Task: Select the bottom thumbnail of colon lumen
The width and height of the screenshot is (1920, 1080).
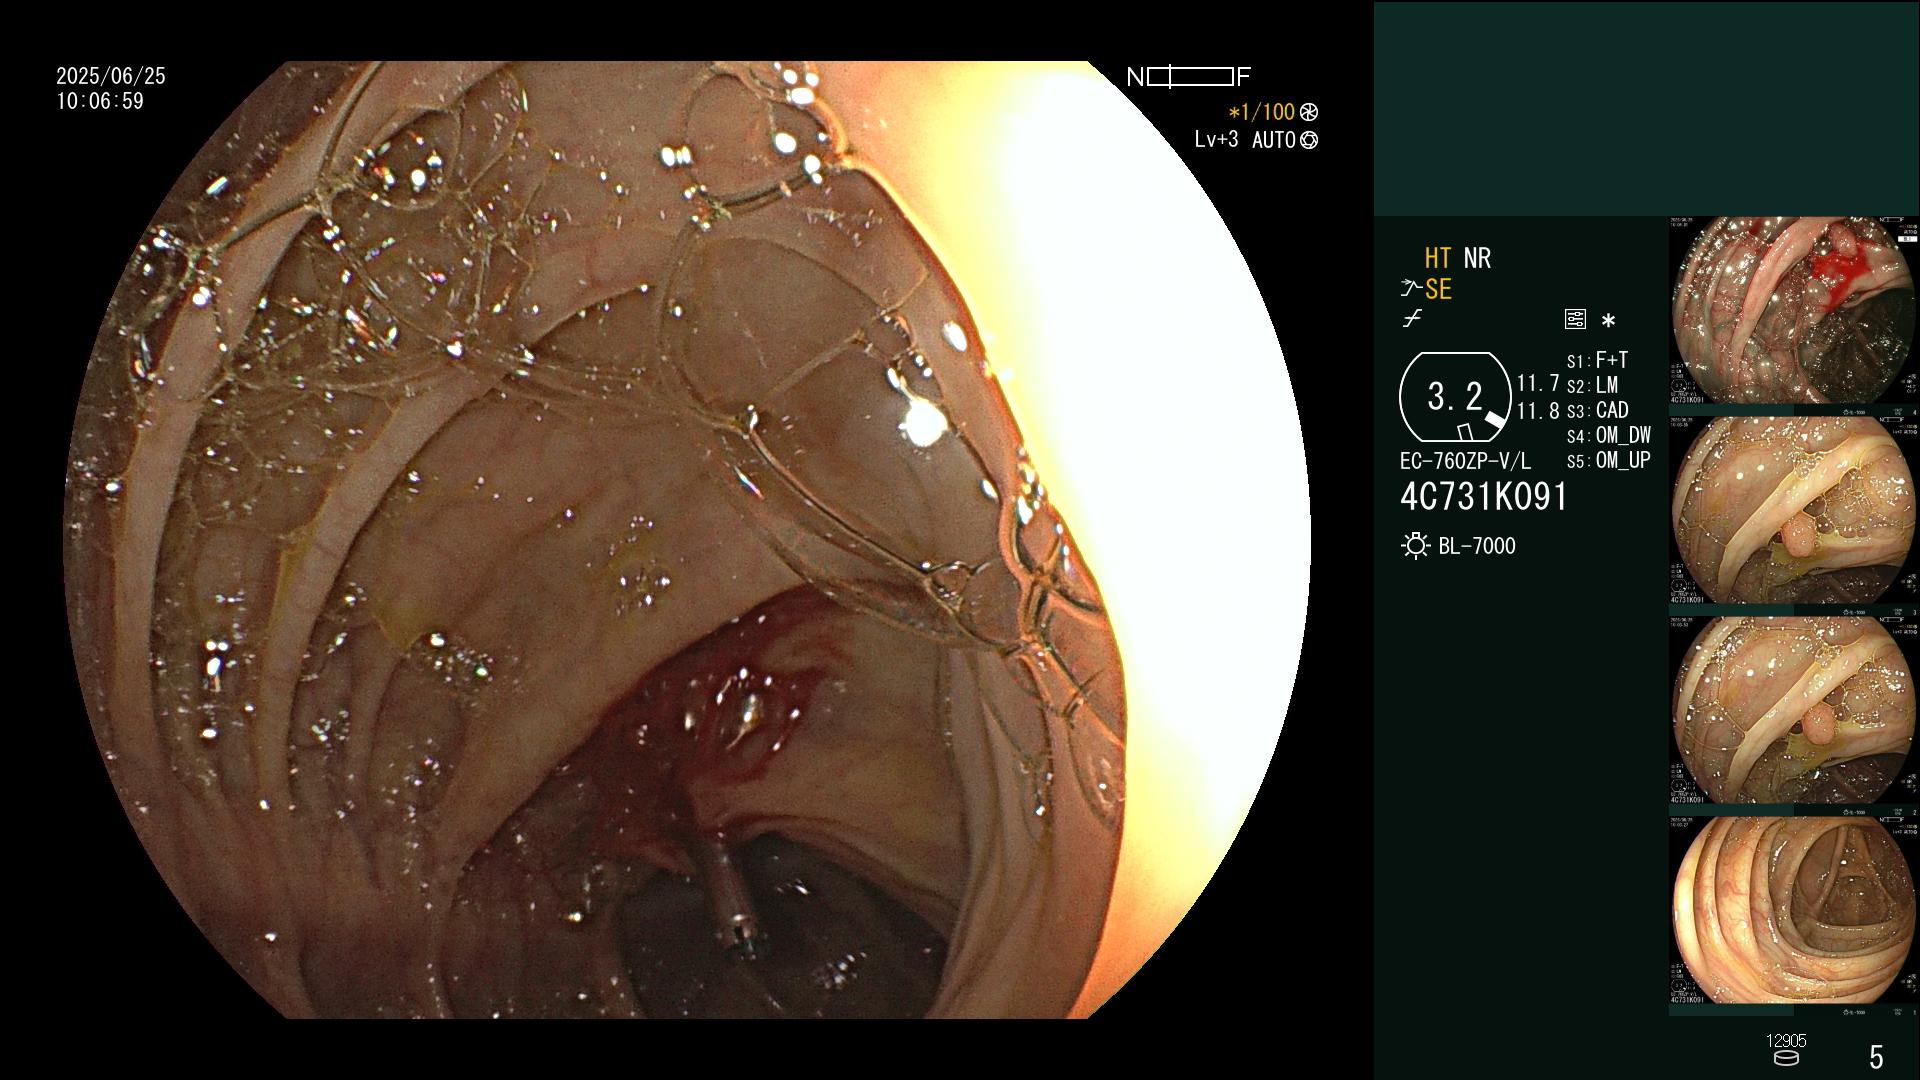Action: 1794,910
